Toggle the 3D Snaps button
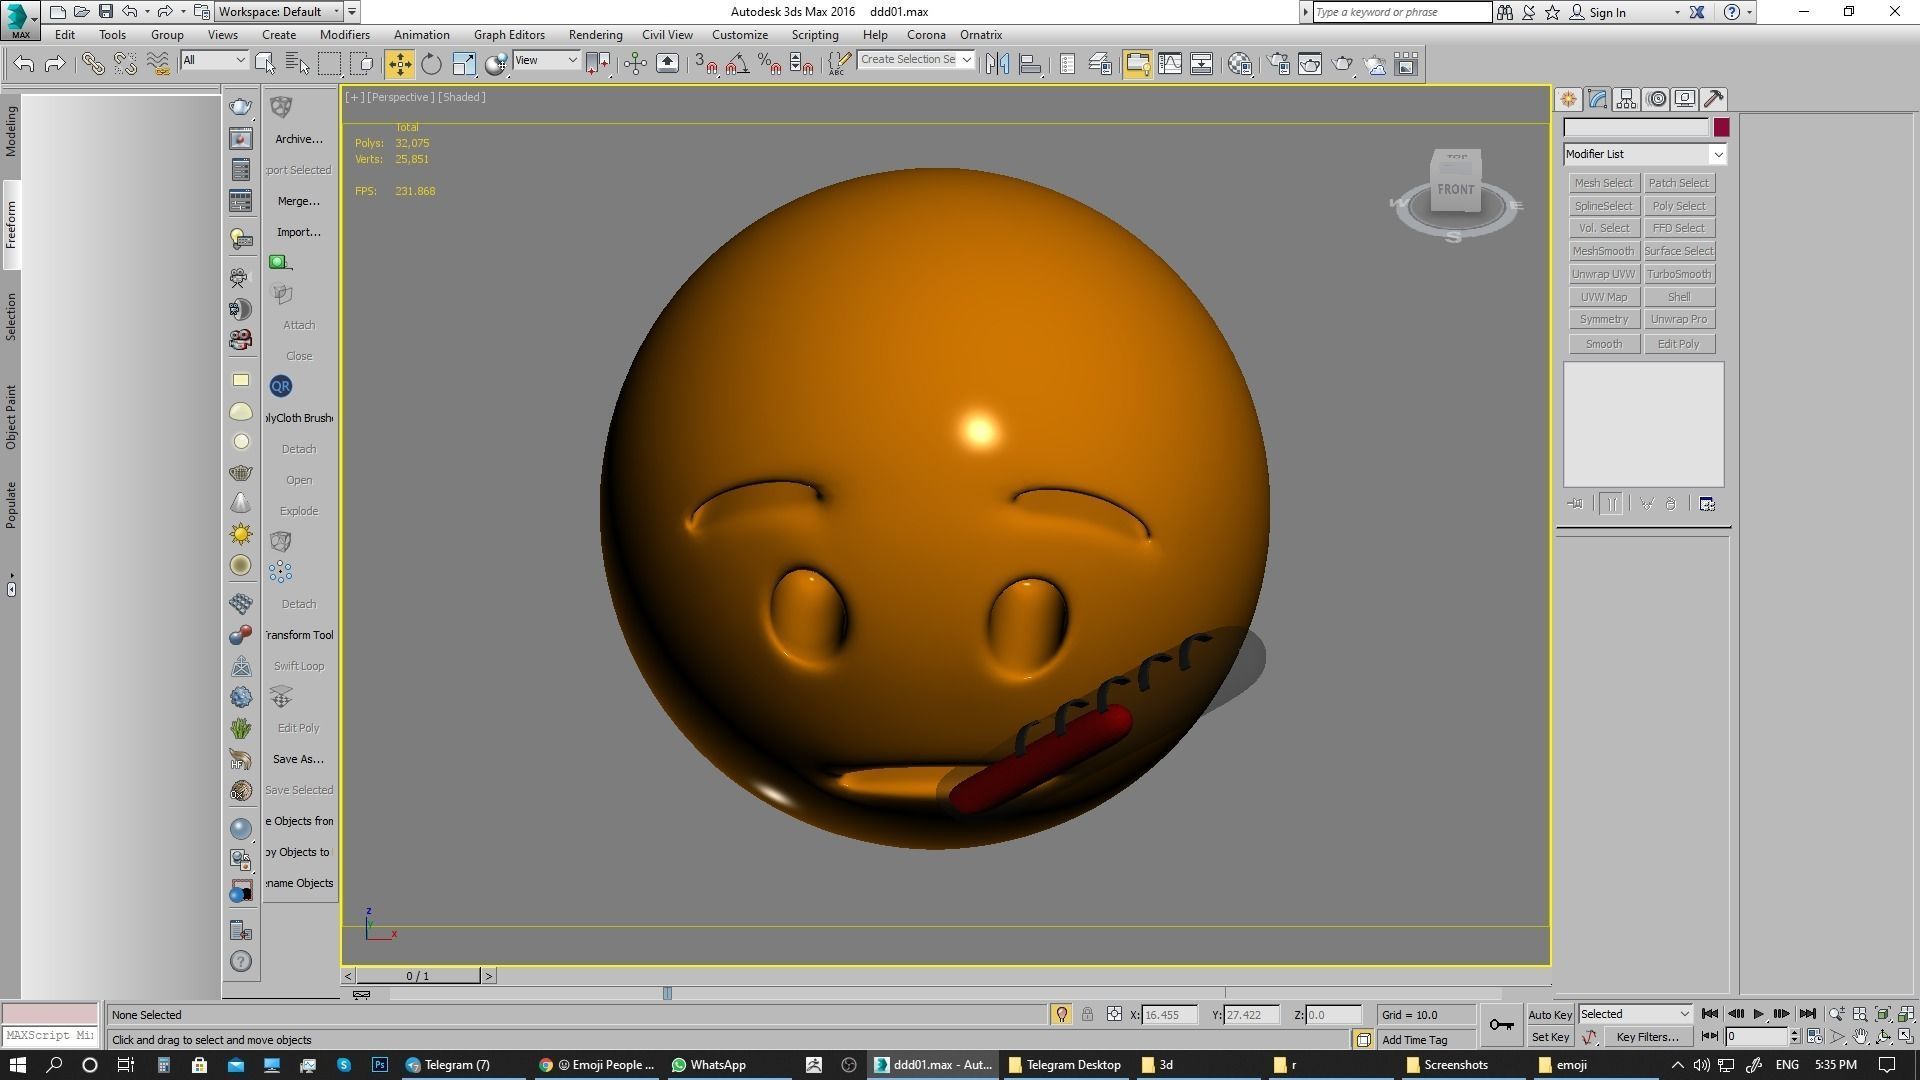This screenshot has width=1920, height=1080. tap(706, 64)
